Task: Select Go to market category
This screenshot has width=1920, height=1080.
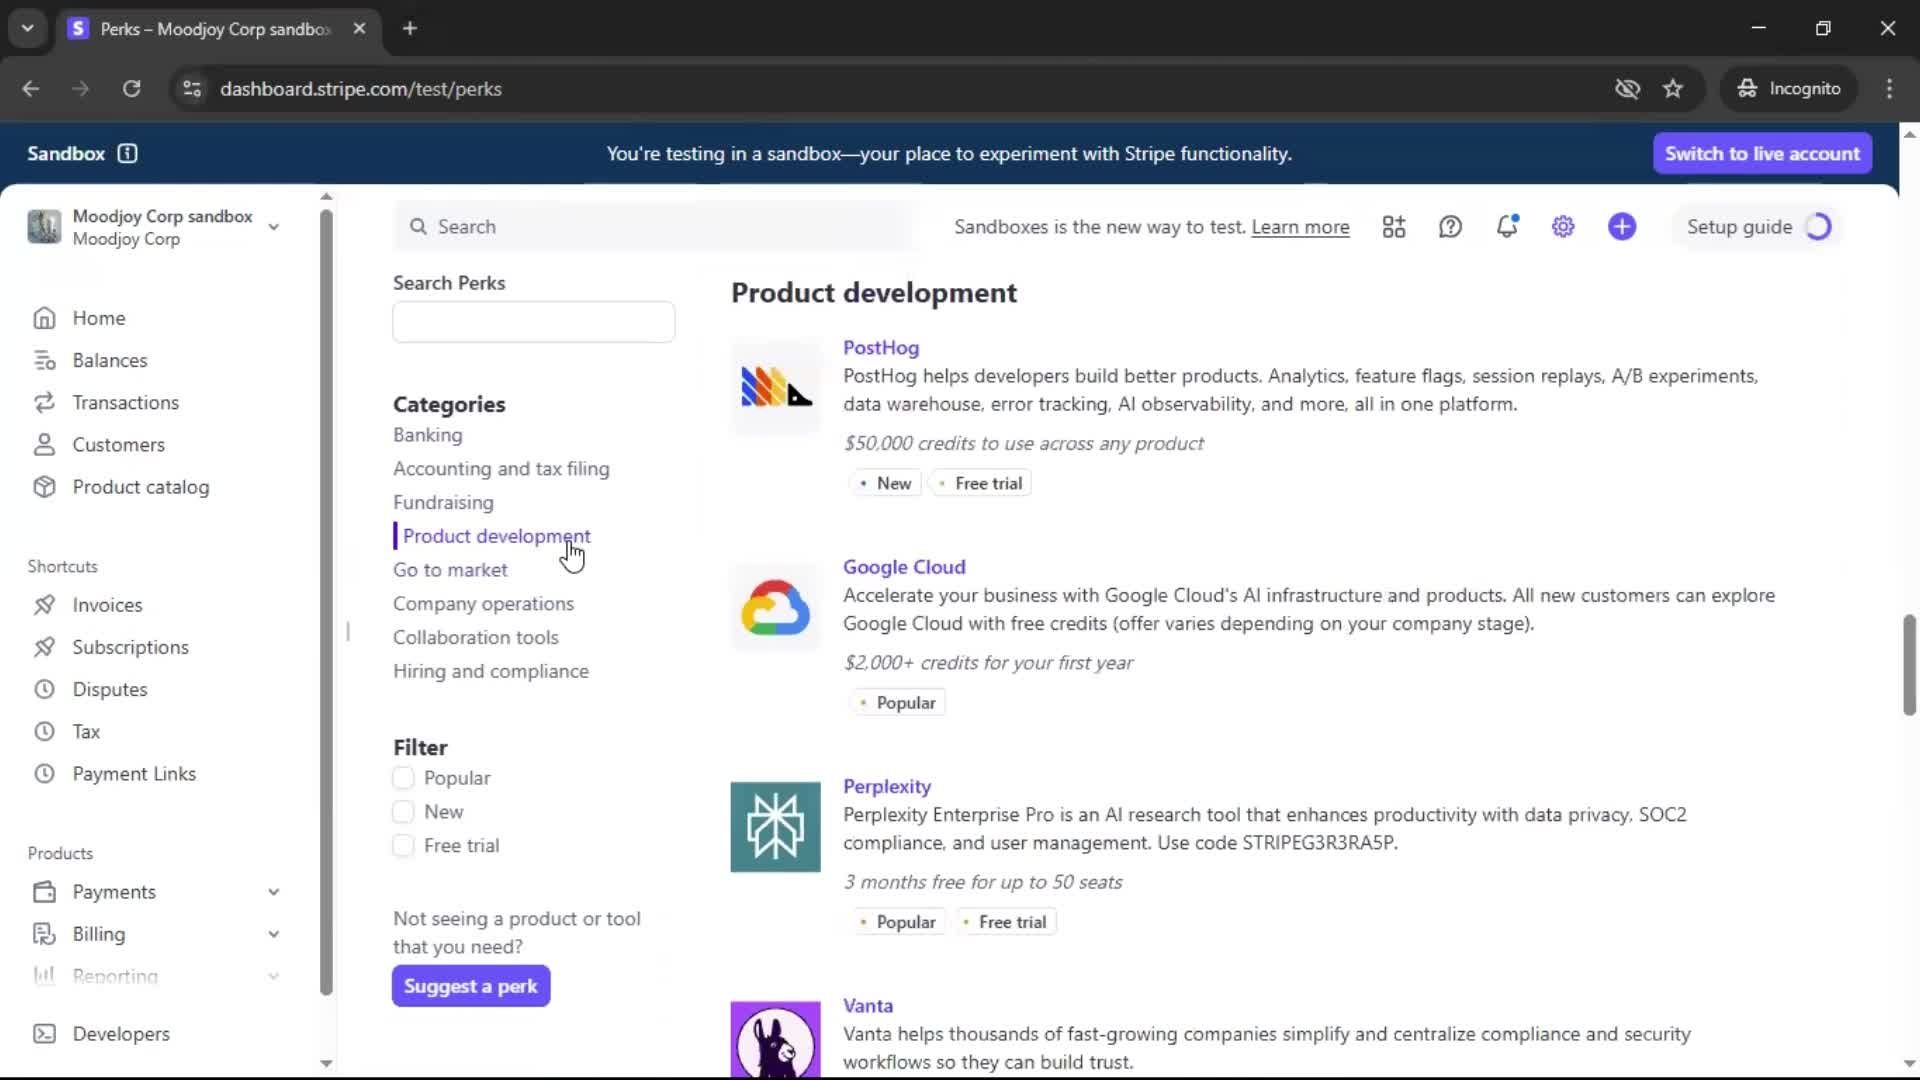Action: pos(450,570)
